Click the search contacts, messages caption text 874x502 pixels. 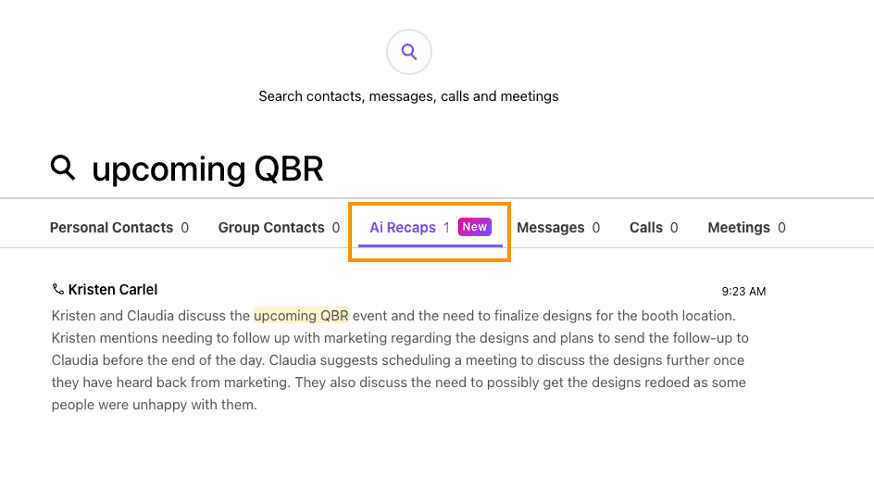pyautogui.click(x=409, y=96)
